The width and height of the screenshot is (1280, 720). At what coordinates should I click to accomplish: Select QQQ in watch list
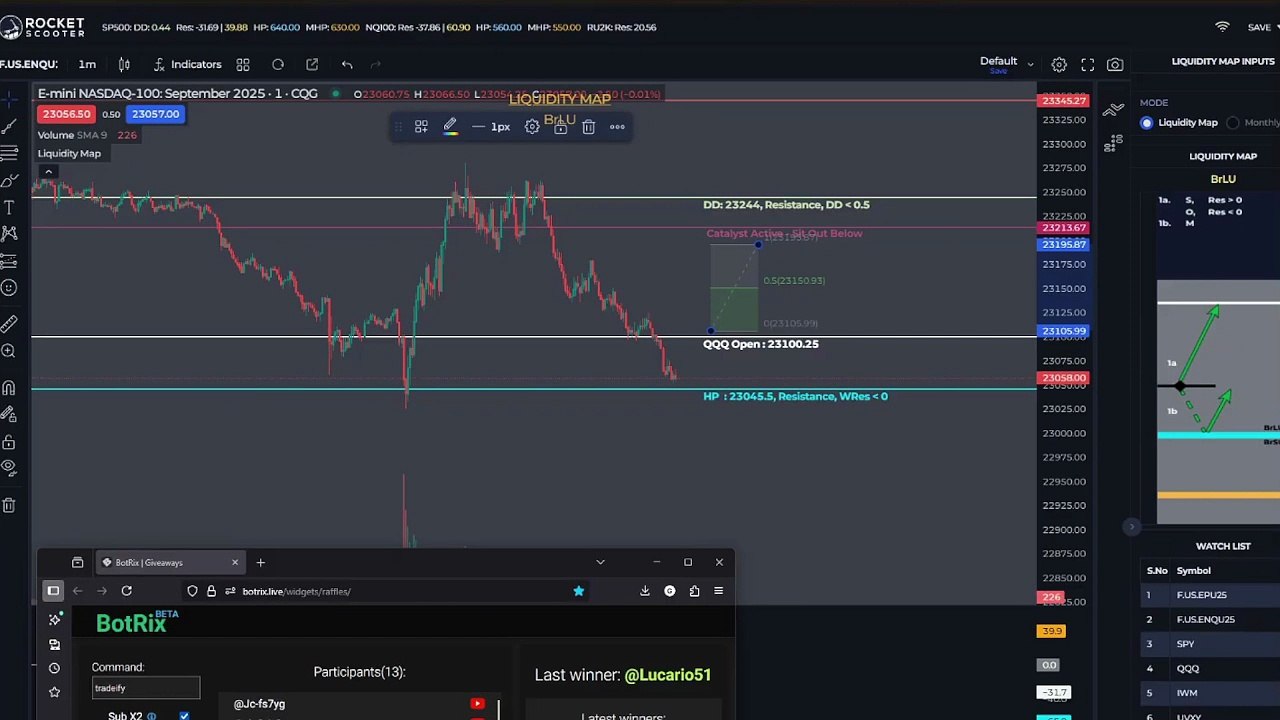click(x=1211, y=668)
